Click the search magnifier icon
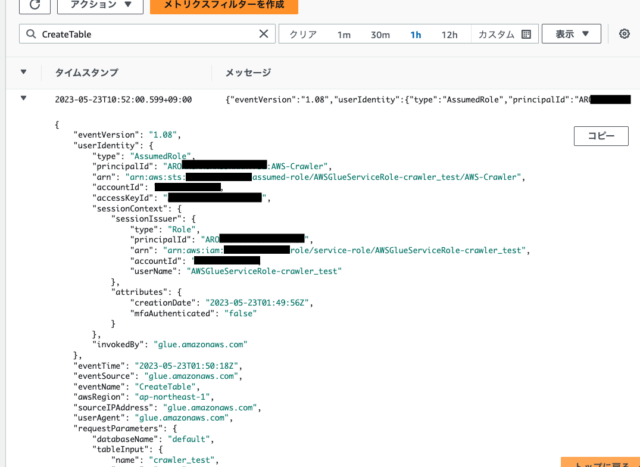The image size is (640, 467). pyautogui.click(x=31, y=34)
